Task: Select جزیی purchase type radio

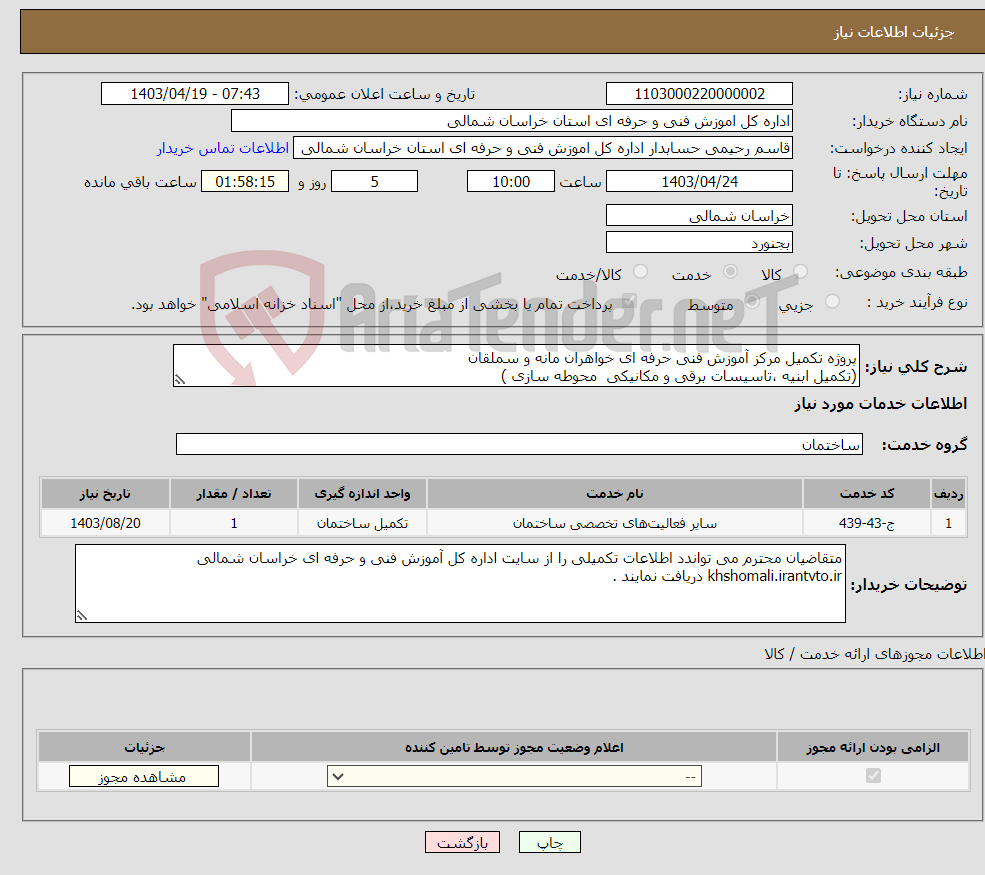Action: coord(832,302)
